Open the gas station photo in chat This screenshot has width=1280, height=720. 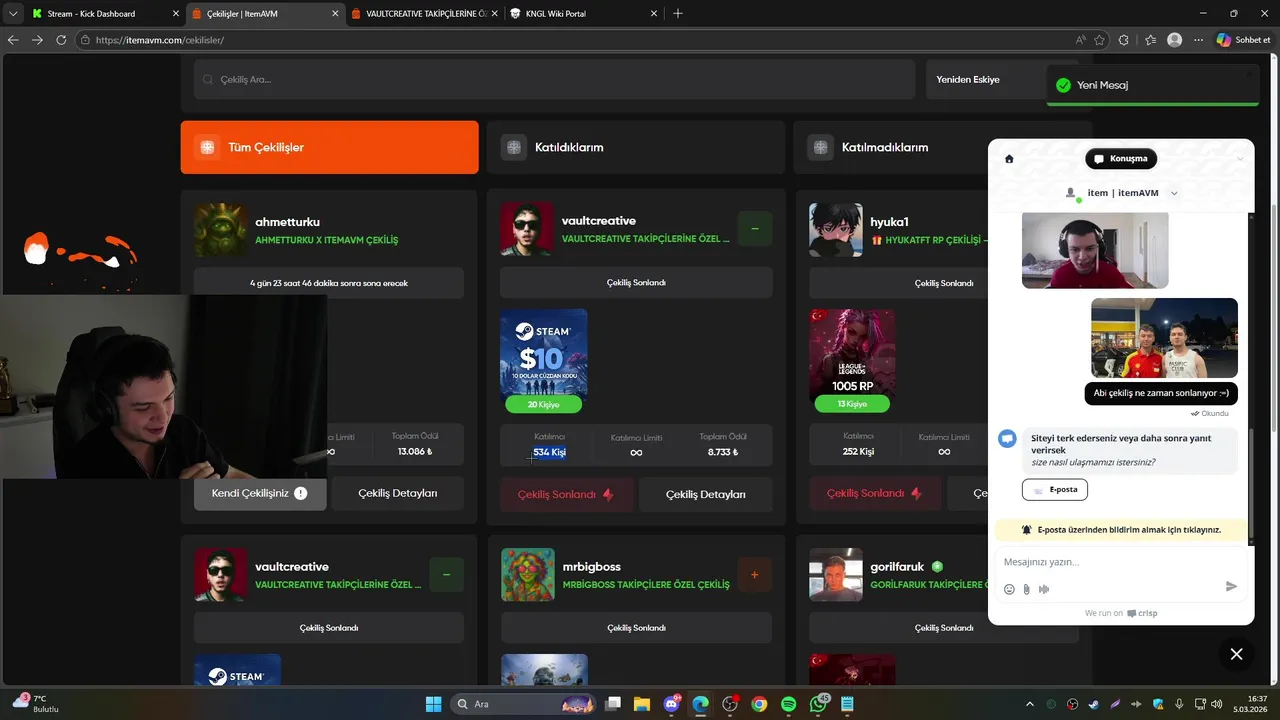click(x=1164, y=338)
